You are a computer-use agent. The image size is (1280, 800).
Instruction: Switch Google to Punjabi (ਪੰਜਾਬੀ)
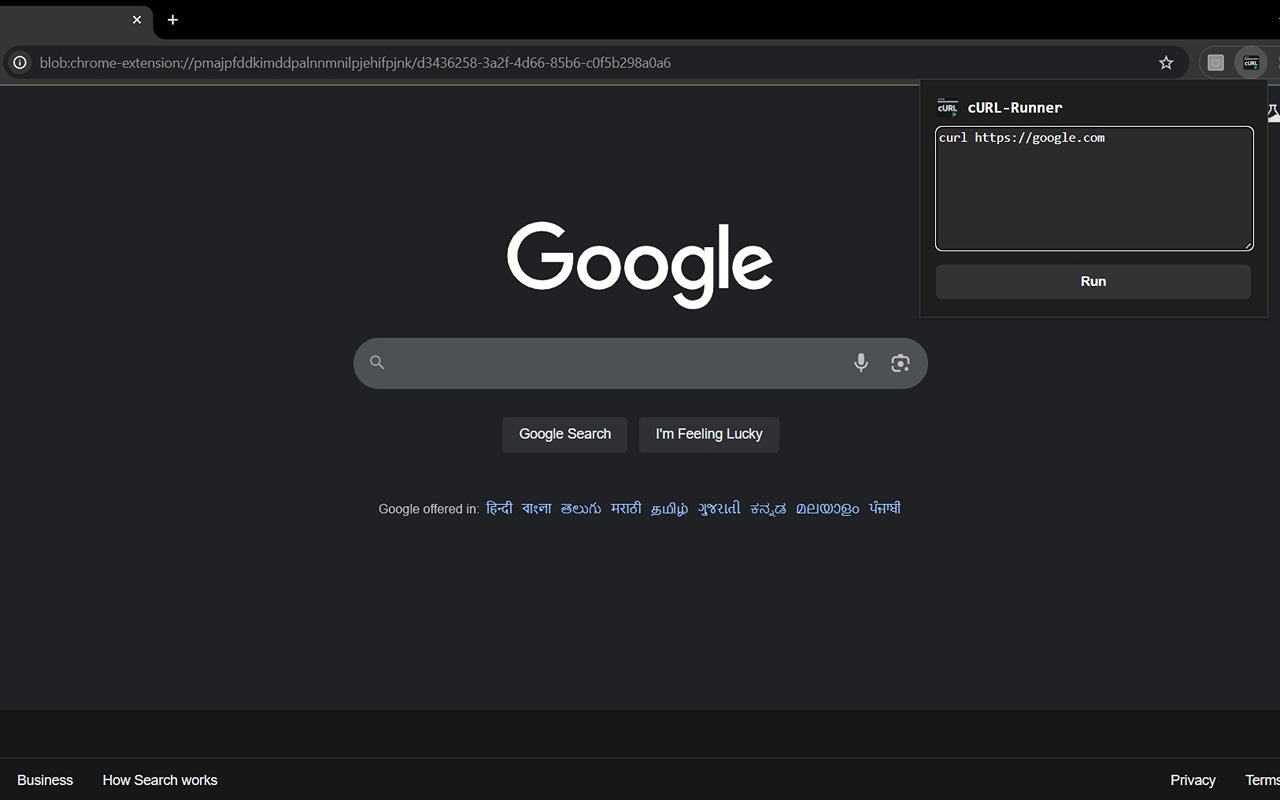[x=885, y=509]
